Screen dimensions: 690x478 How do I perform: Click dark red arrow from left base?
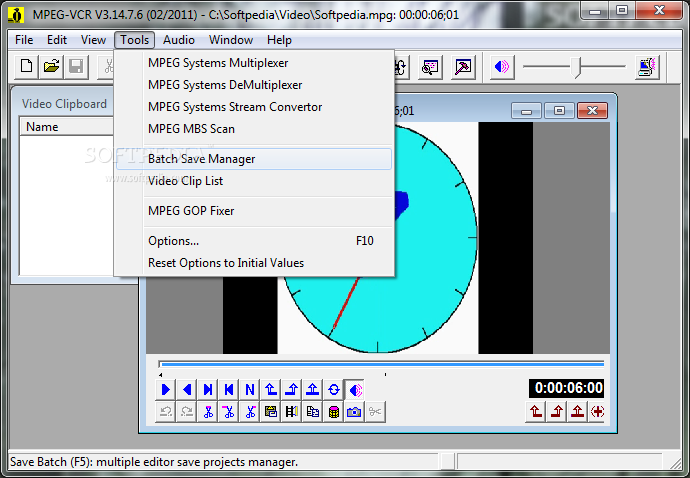pos(557,412)
